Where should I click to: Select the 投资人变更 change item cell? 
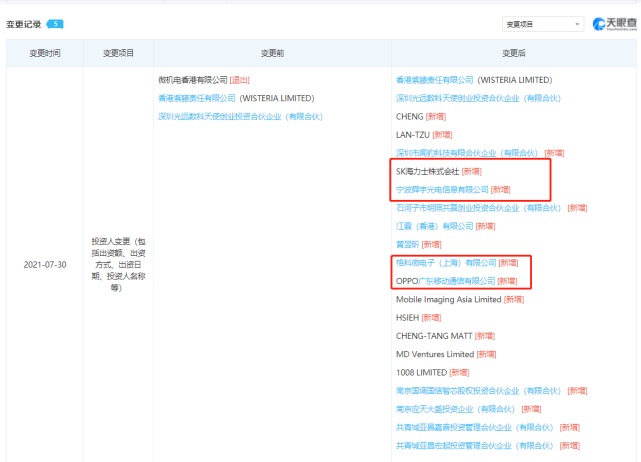click(x=118, y=265)
